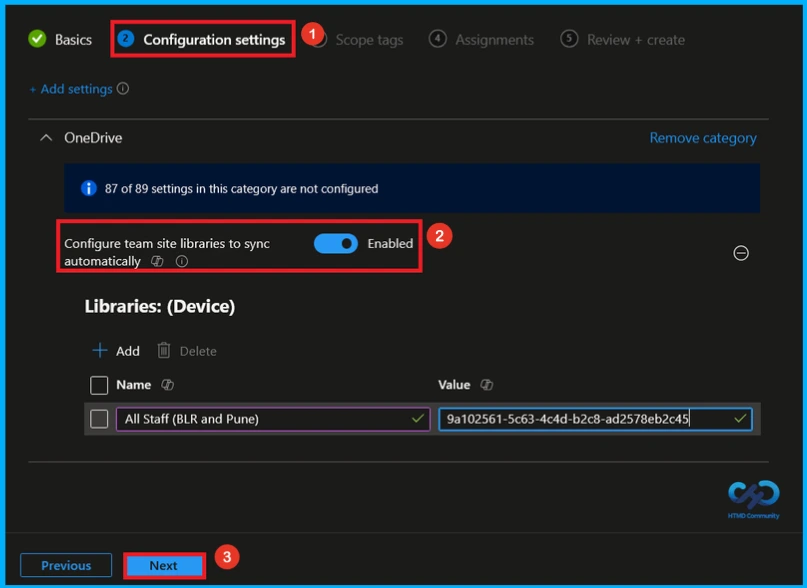This screenshot has width=807, height=588.
Task: Click the green Basics completed checkmark icon
Action: 37,39
